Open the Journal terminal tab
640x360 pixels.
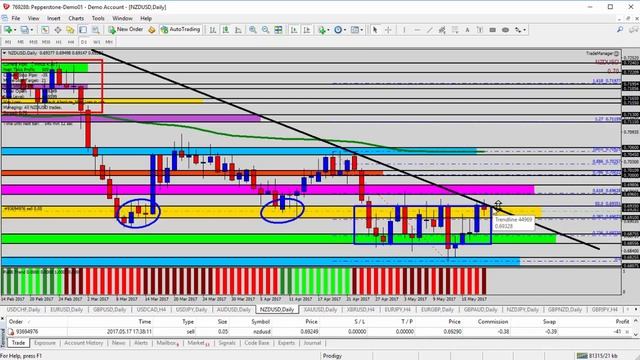312,343
